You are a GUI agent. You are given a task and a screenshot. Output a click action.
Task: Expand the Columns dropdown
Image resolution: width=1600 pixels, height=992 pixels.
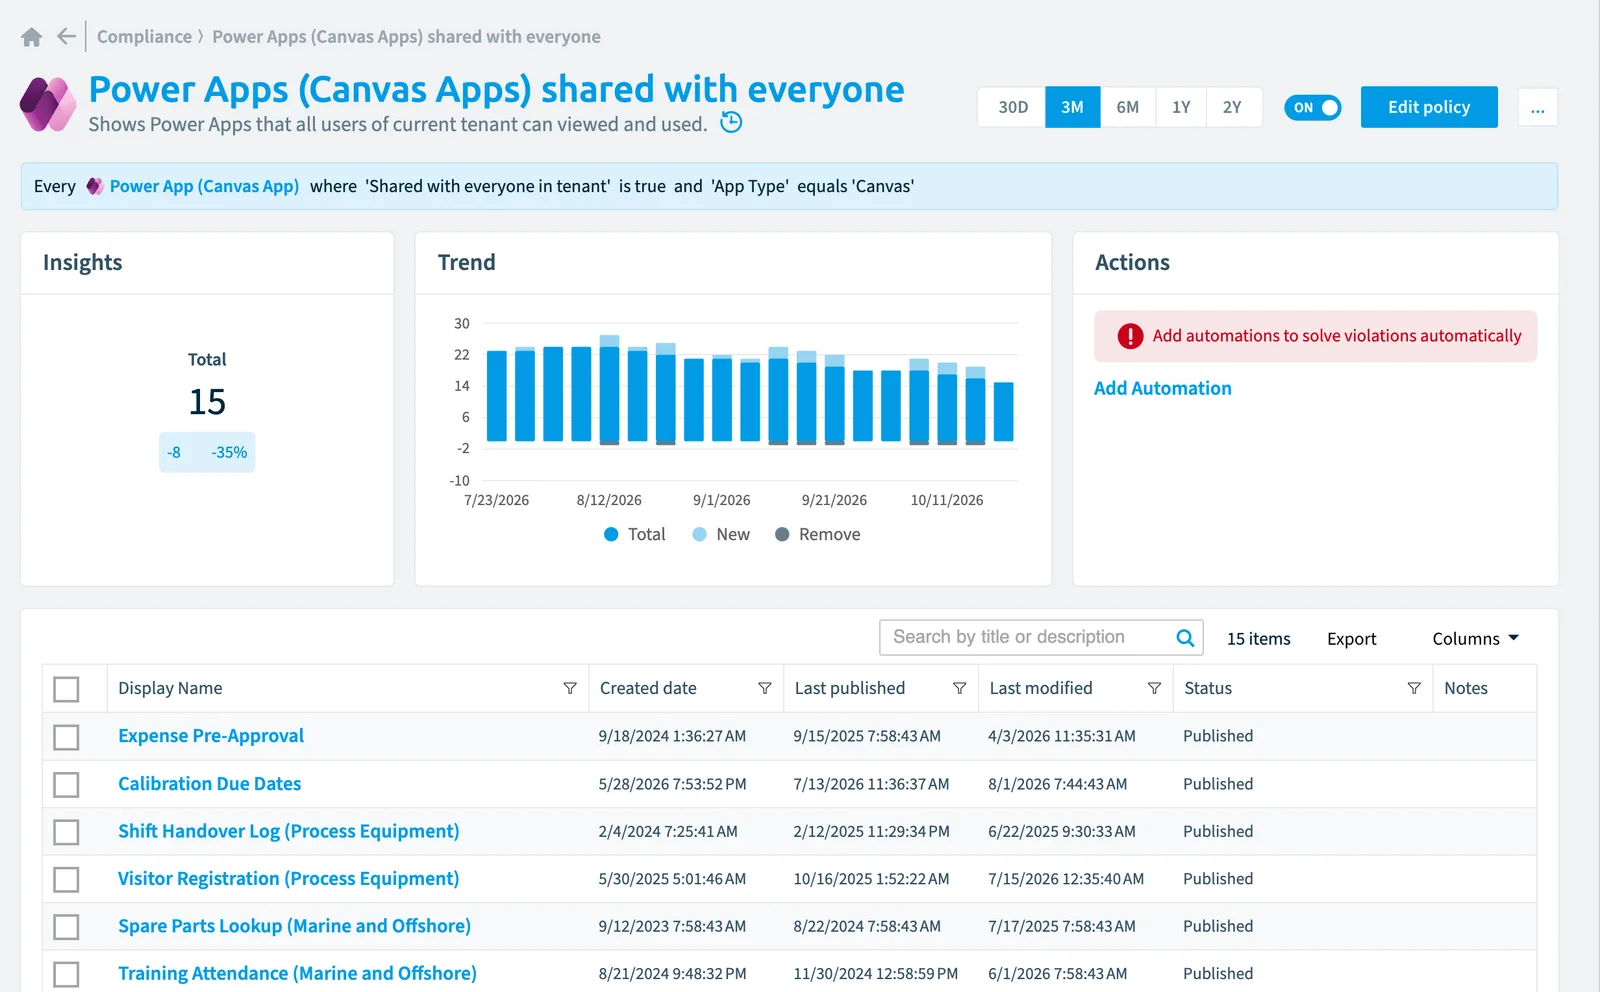tap(1475, 638)
